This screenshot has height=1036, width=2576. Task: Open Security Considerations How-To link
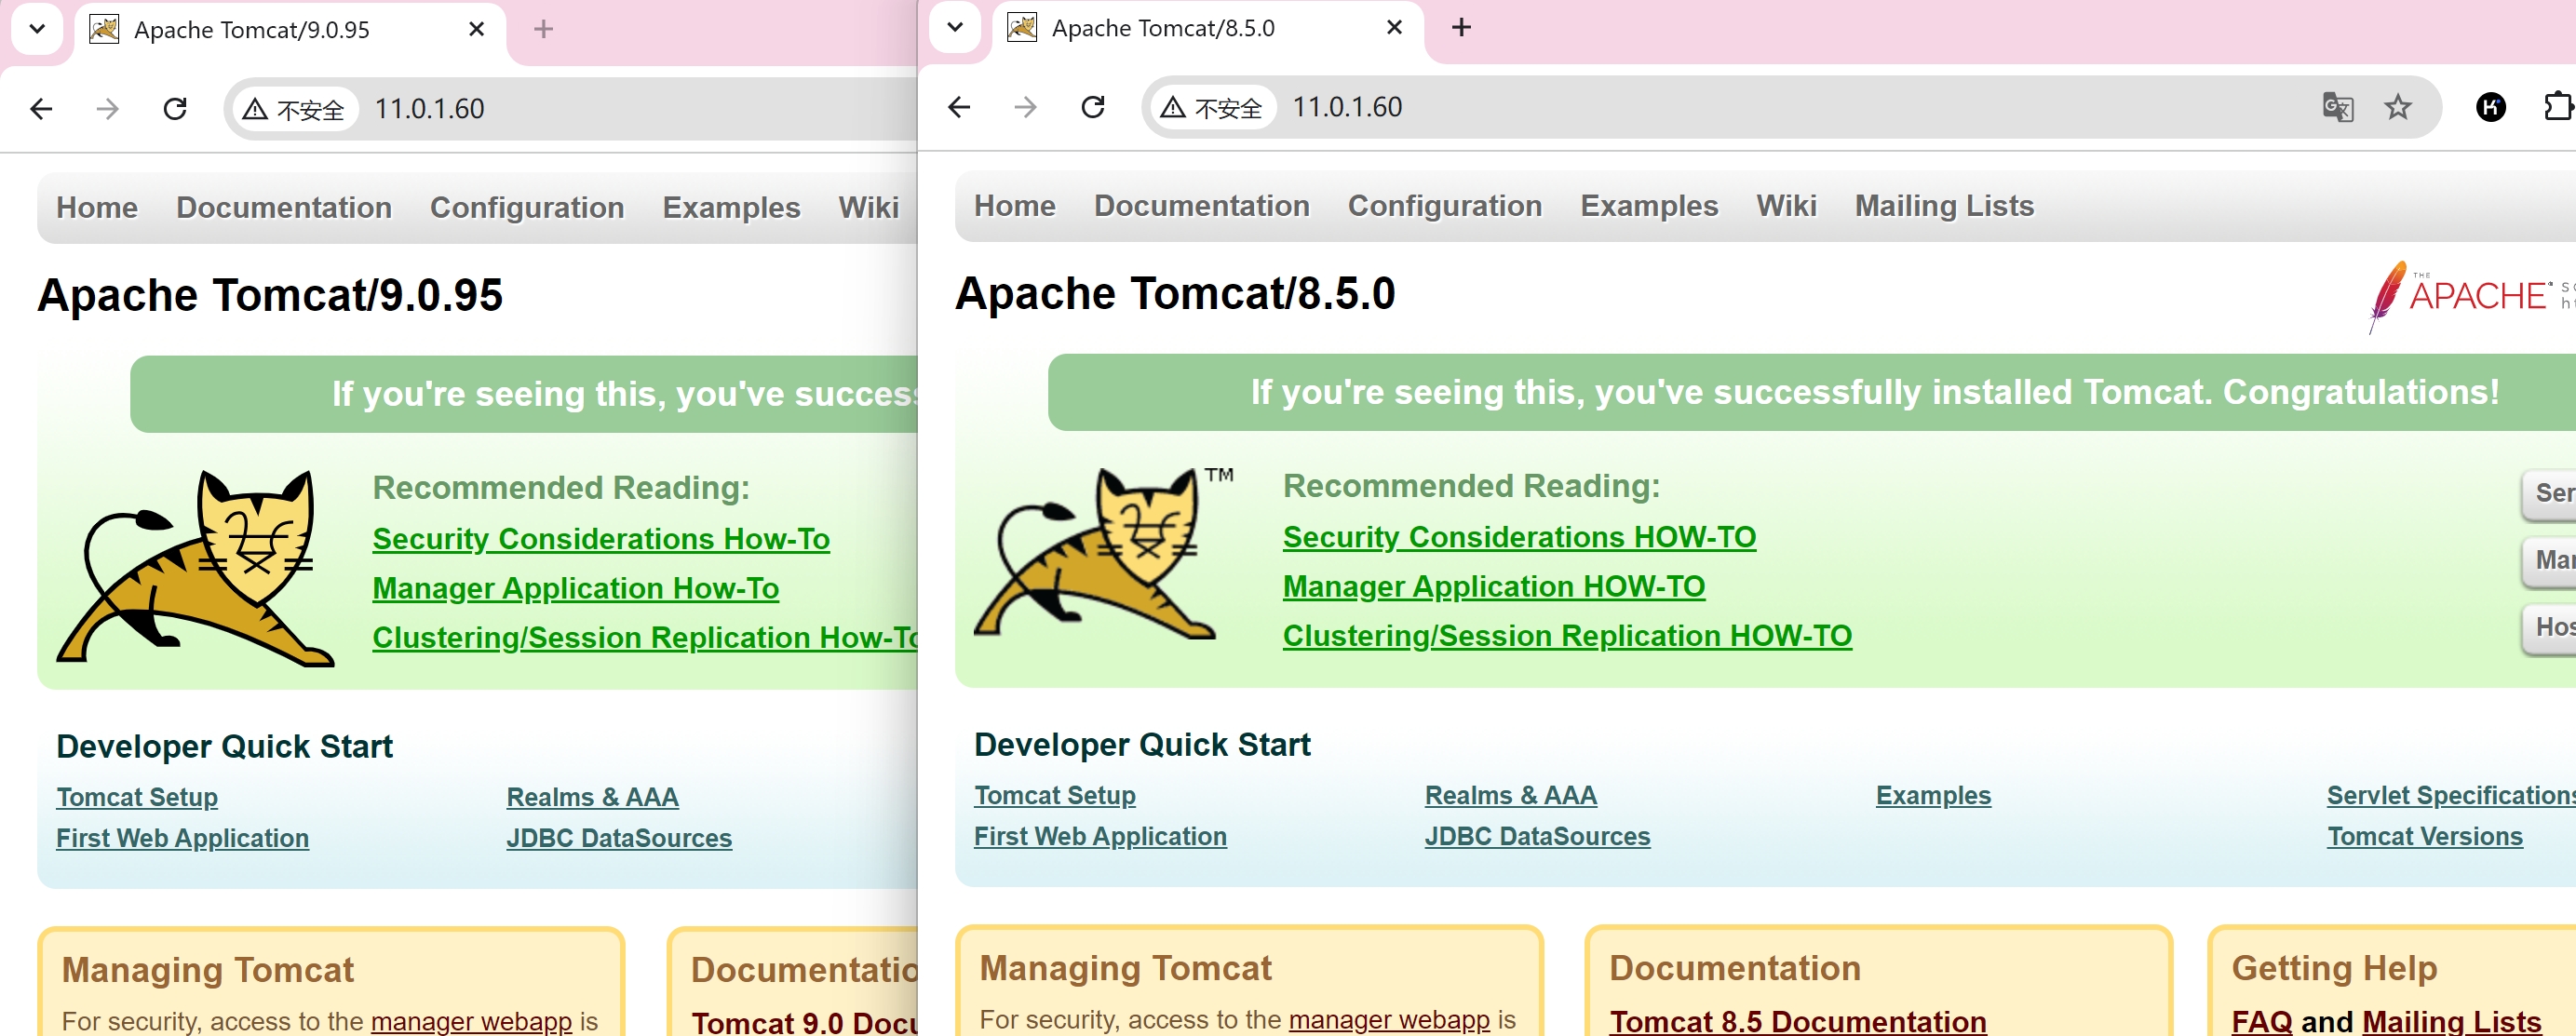tap(601, 539)
